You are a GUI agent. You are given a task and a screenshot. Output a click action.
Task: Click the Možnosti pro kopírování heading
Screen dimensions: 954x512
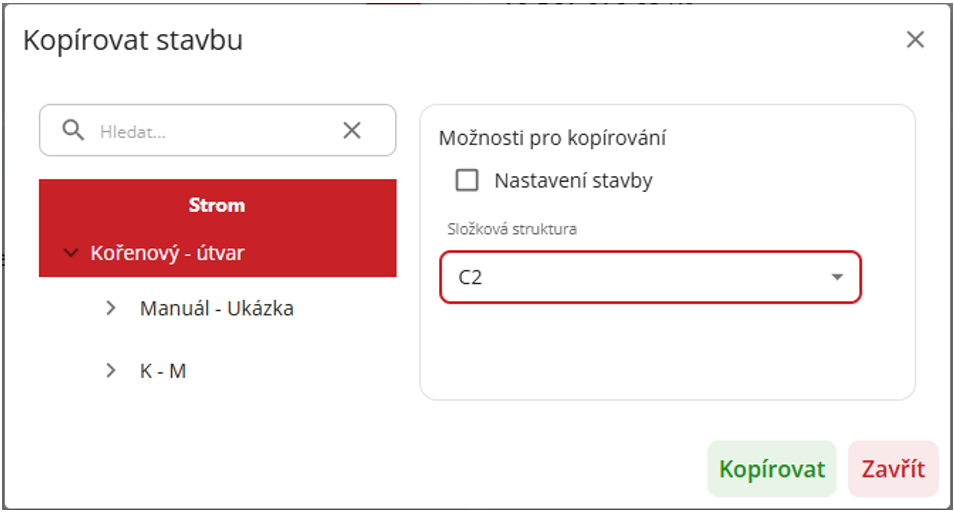coord(552,138)
